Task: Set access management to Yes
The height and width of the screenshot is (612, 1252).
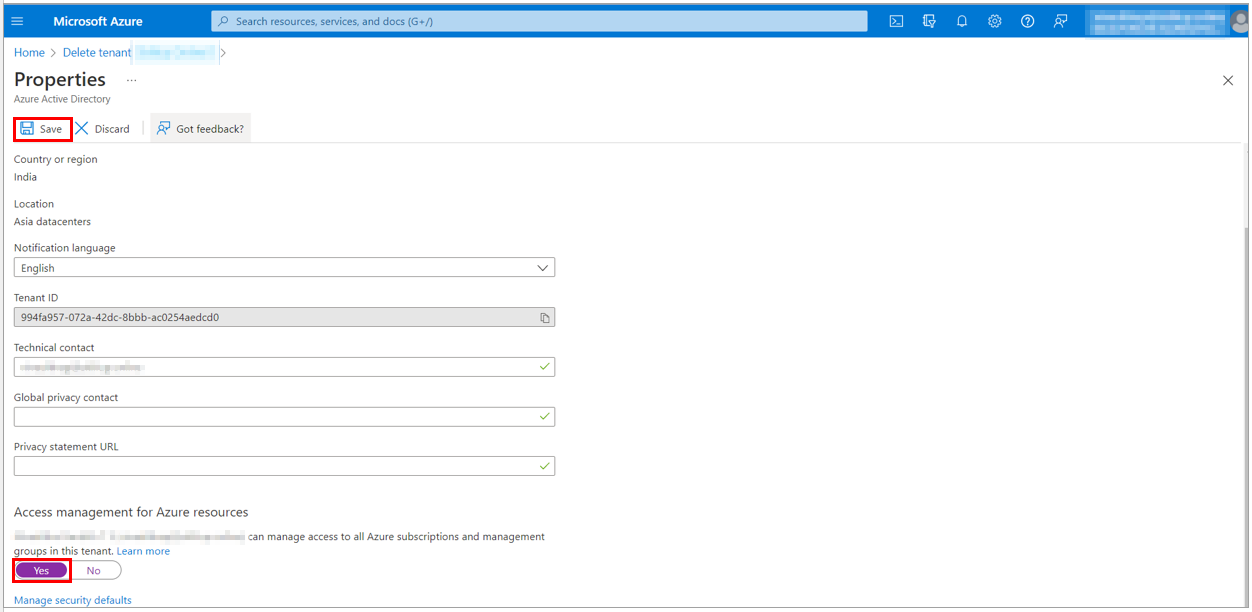Action: pyautogui.click(x=41, y=570)
